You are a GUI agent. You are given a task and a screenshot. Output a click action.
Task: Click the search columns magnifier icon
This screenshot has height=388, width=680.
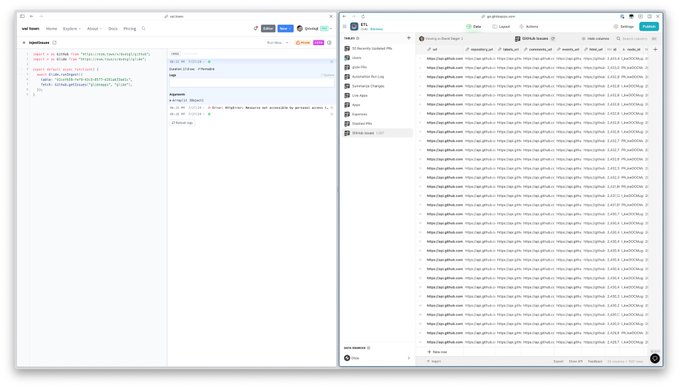click(x=618, y=39)
